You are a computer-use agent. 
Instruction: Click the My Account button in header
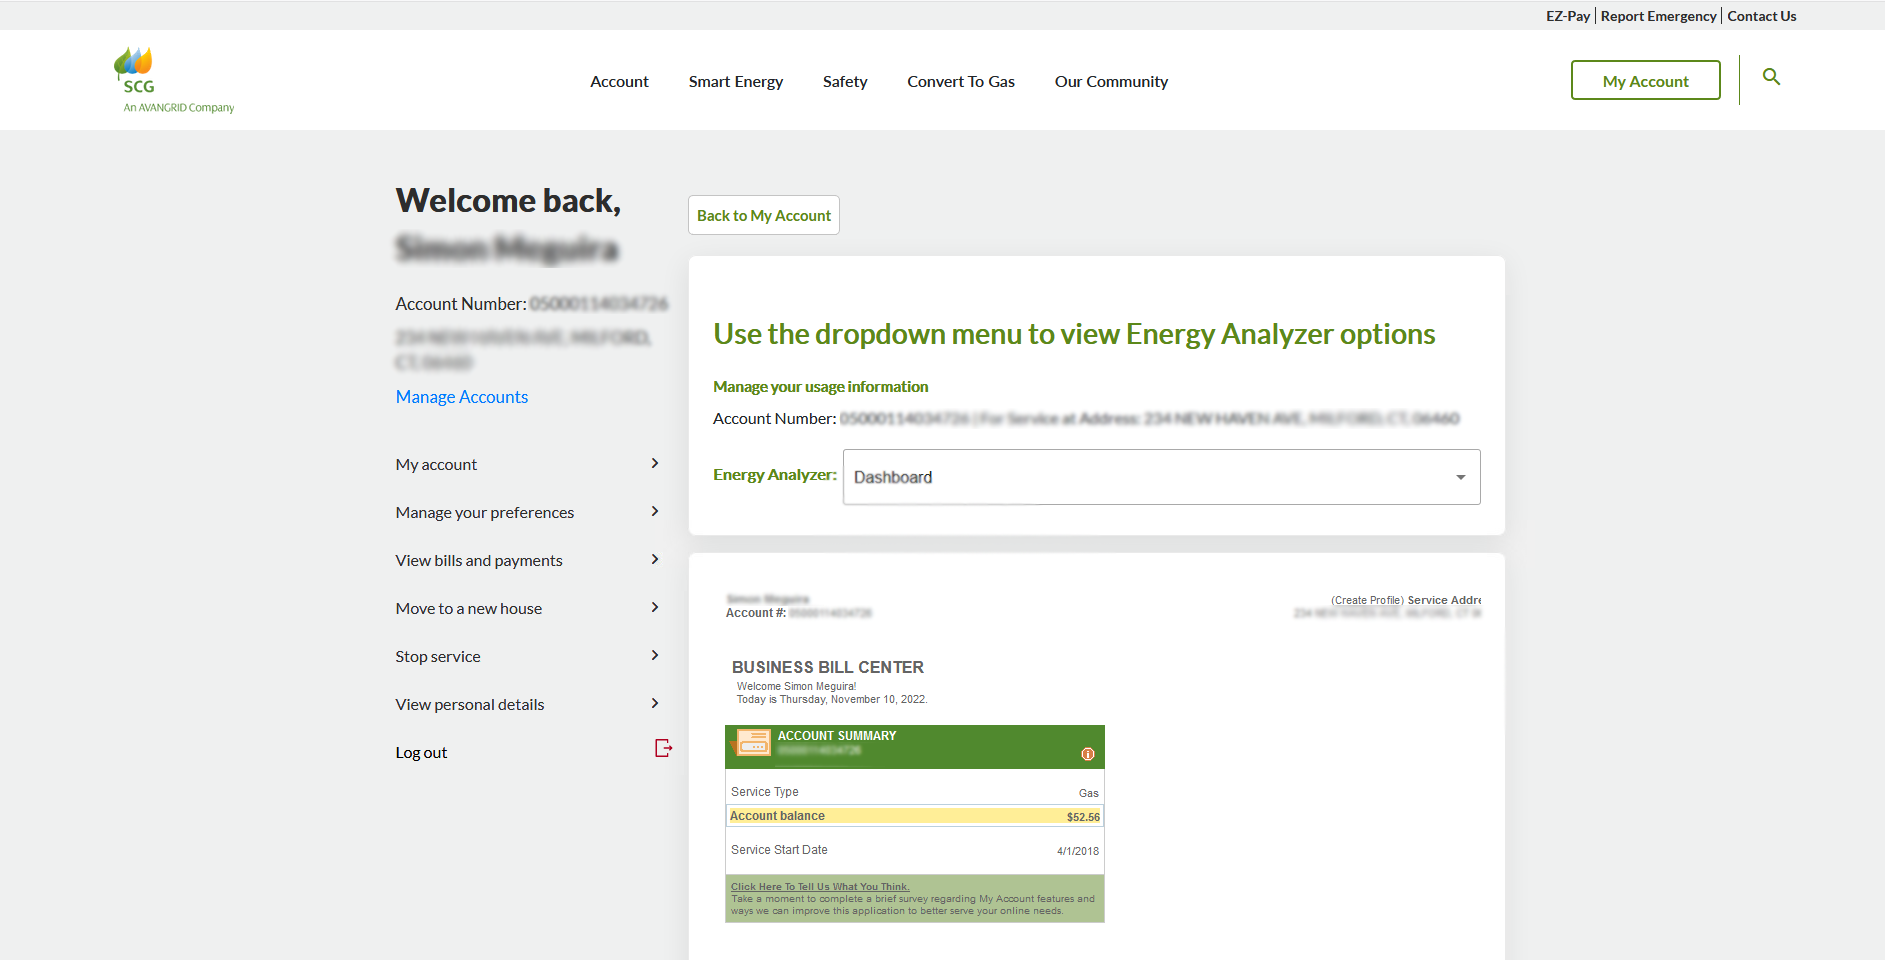tap(1645, 81)
